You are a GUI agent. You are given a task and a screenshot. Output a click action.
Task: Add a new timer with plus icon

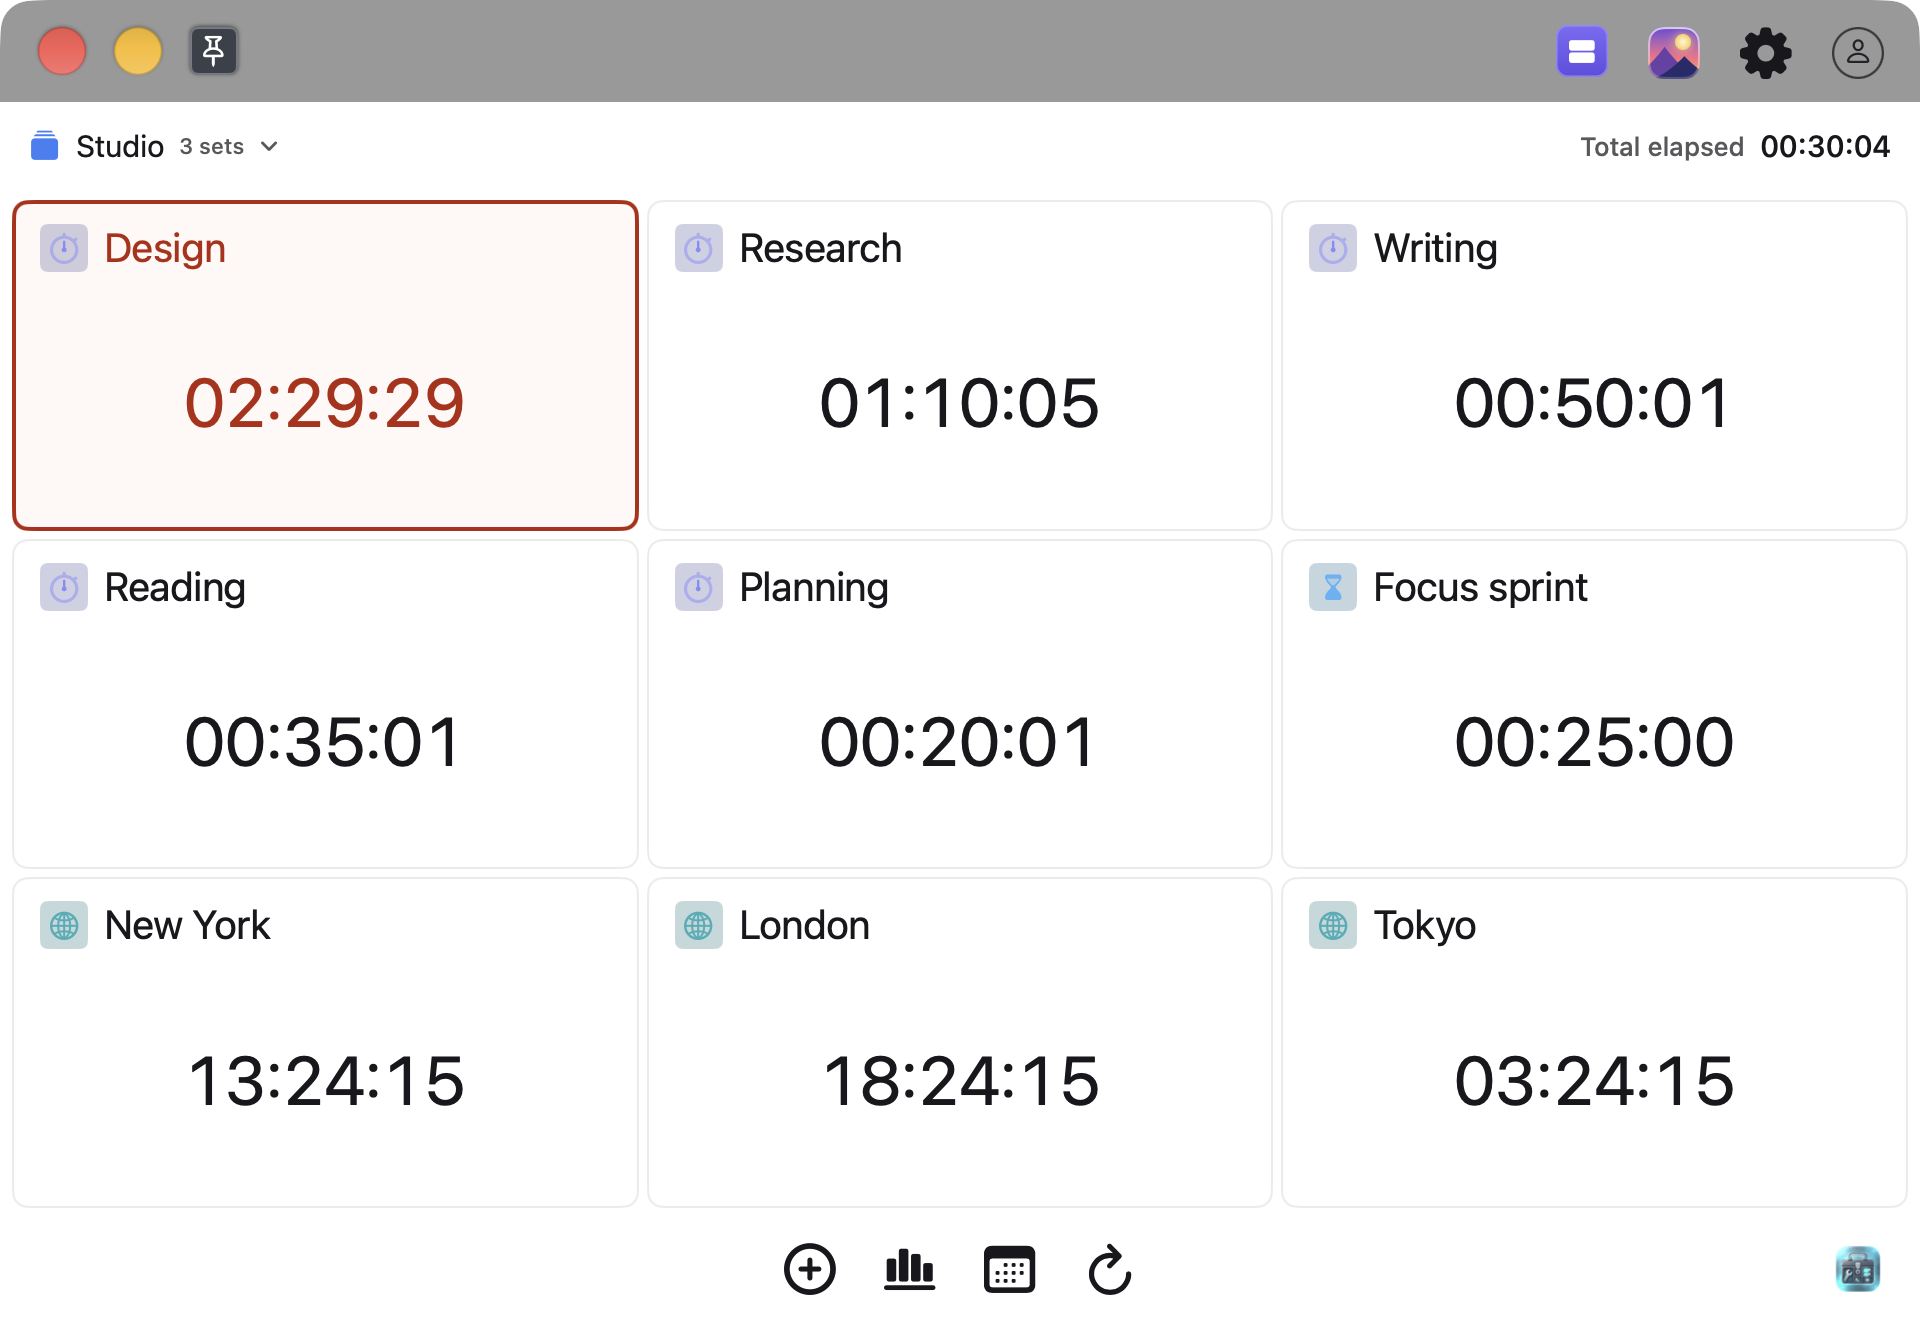(809, 1269)
